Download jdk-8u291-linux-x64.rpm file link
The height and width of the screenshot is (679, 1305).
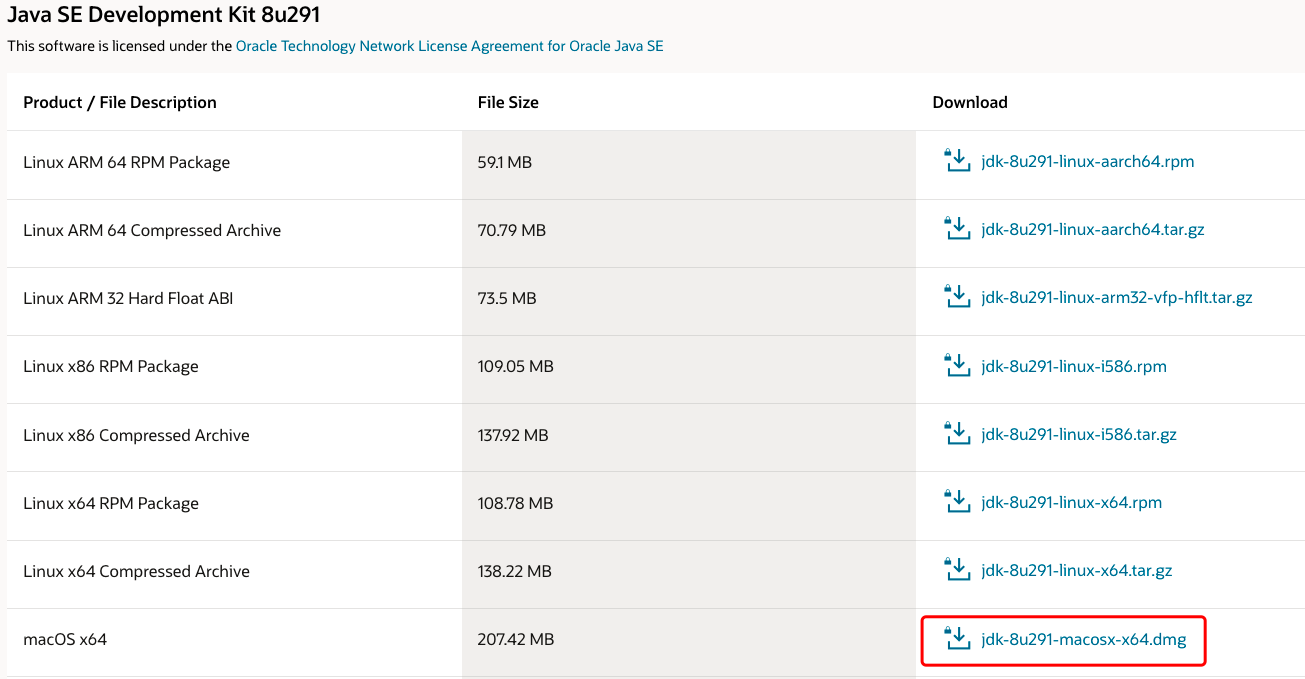coord(1072,502)
